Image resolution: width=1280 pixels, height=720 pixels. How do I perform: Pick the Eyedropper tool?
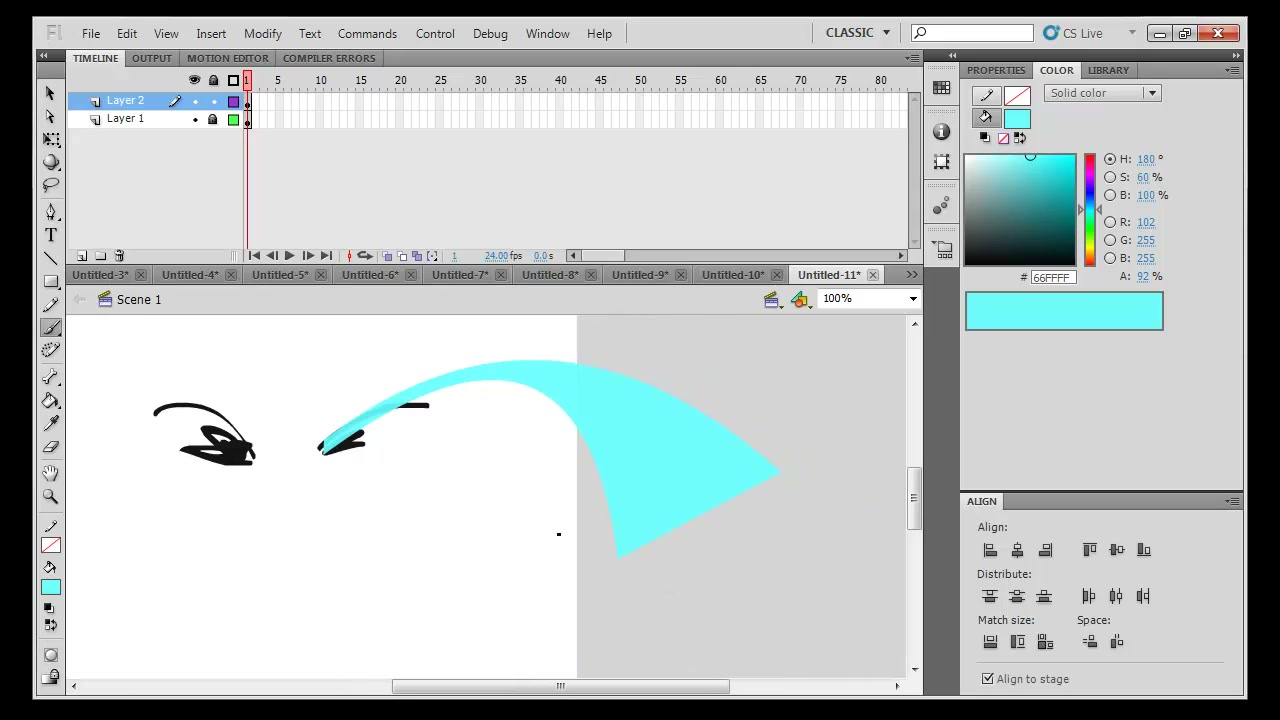[x=51, y=424]
